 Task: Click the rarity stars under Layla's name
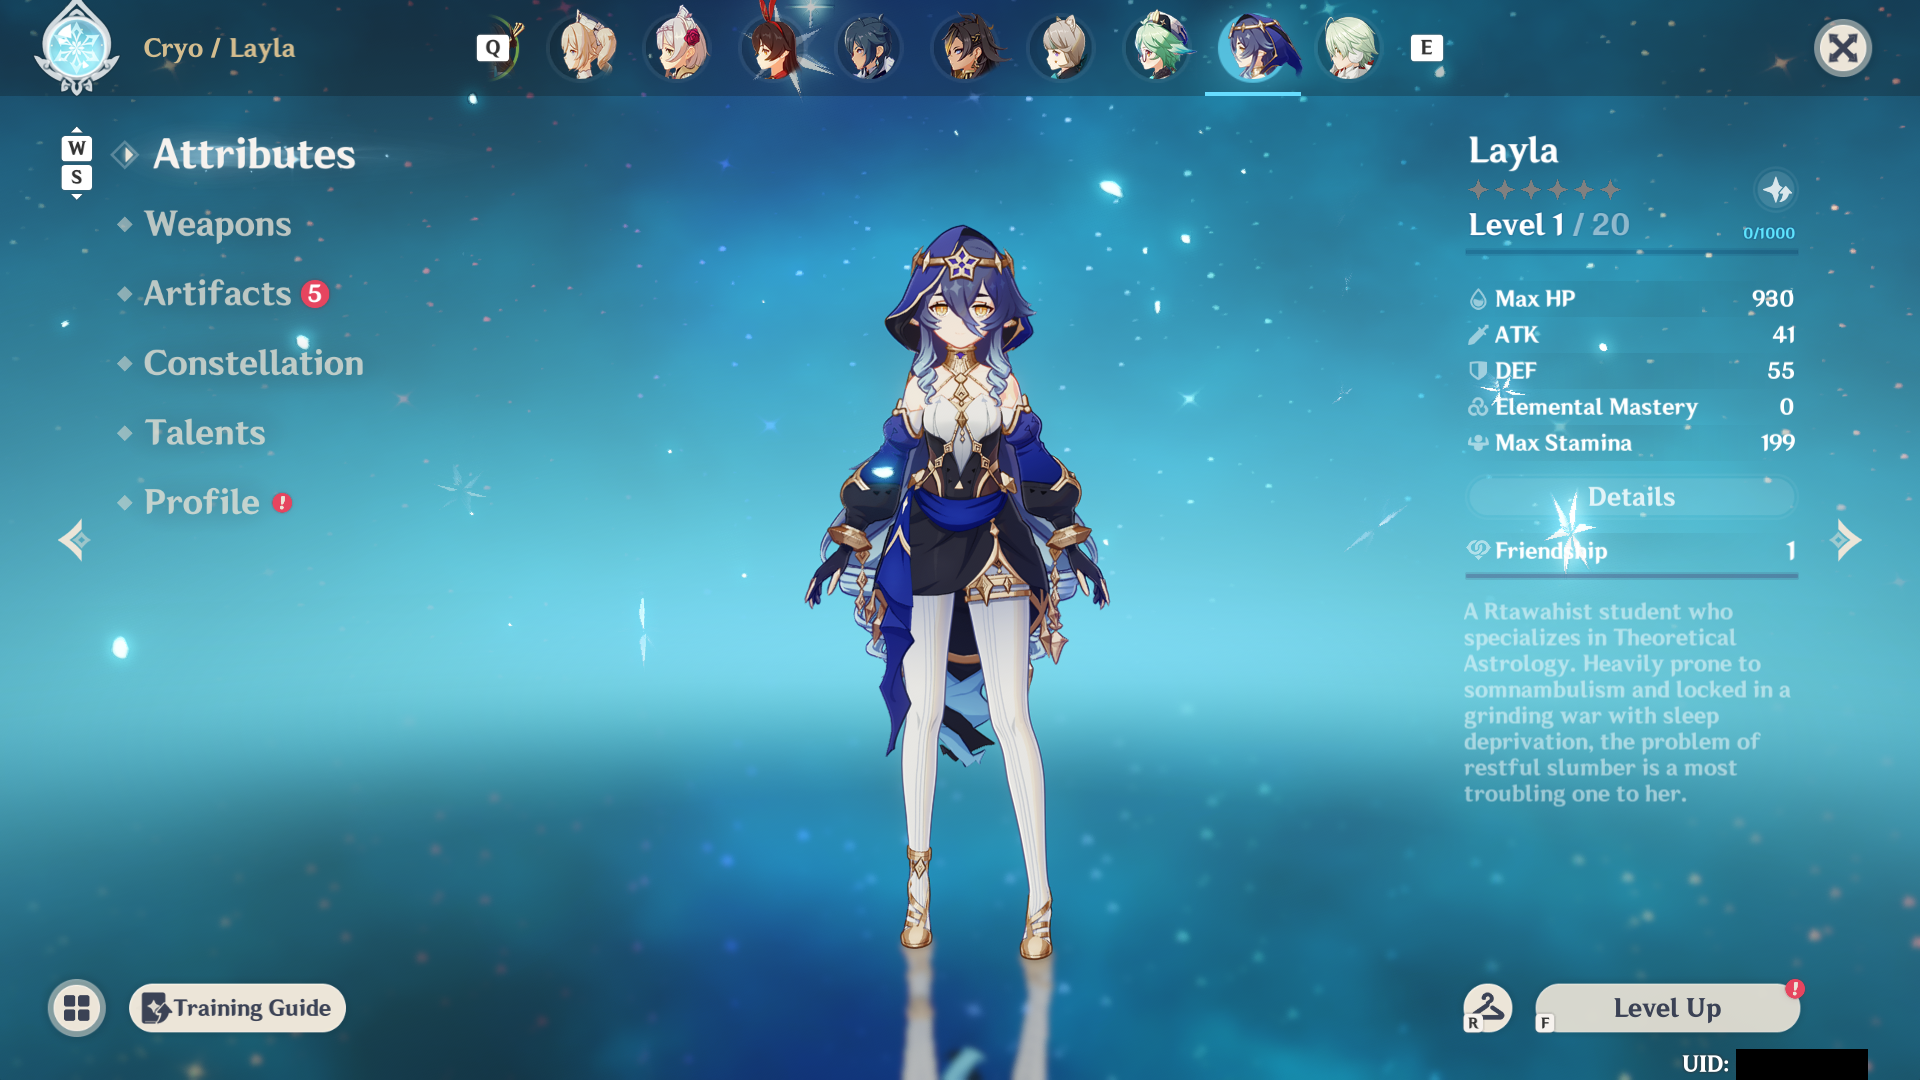point(1544,190)
